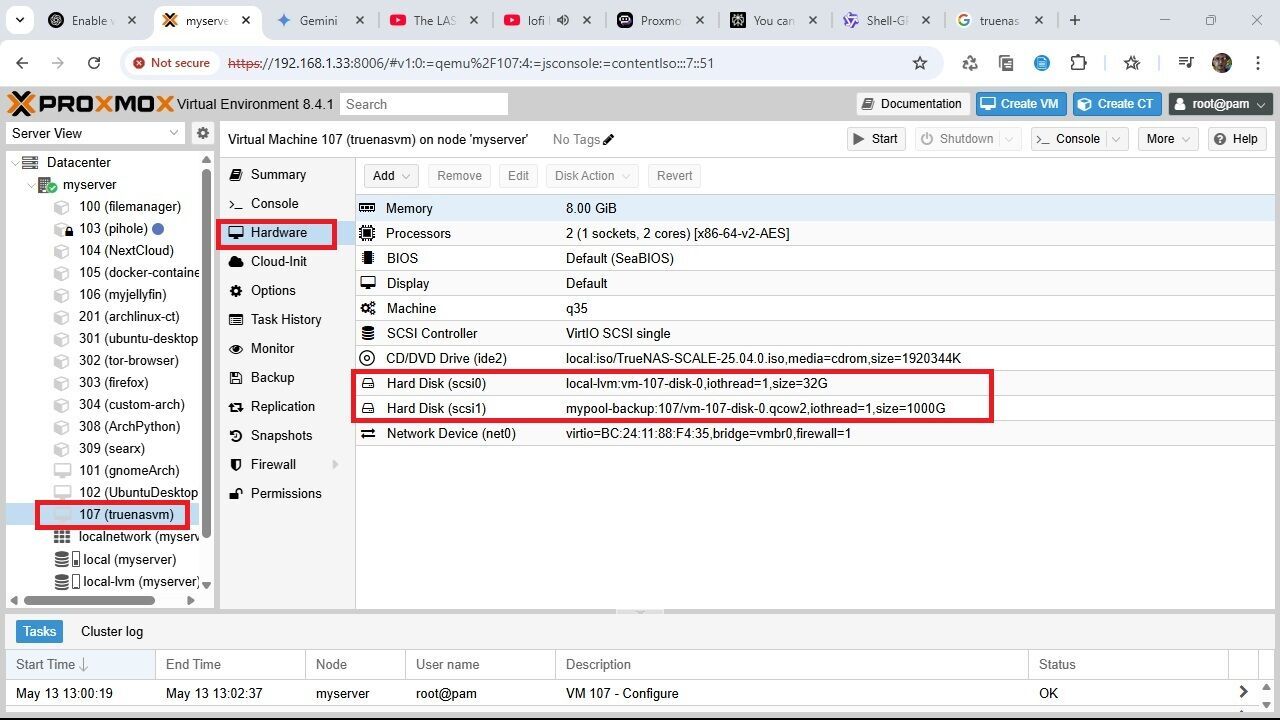This screenshot has height=720, width=1280.
Task: Bookmark this page with the star icon
Action: [x=919, y=63]
